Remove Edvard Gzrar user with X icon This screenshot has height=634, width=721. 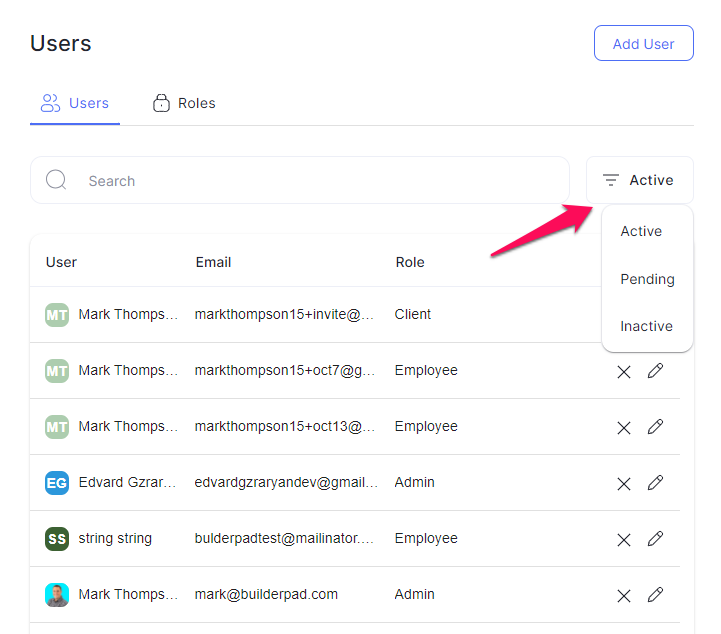pyautogui.click(x=624, y=484)
